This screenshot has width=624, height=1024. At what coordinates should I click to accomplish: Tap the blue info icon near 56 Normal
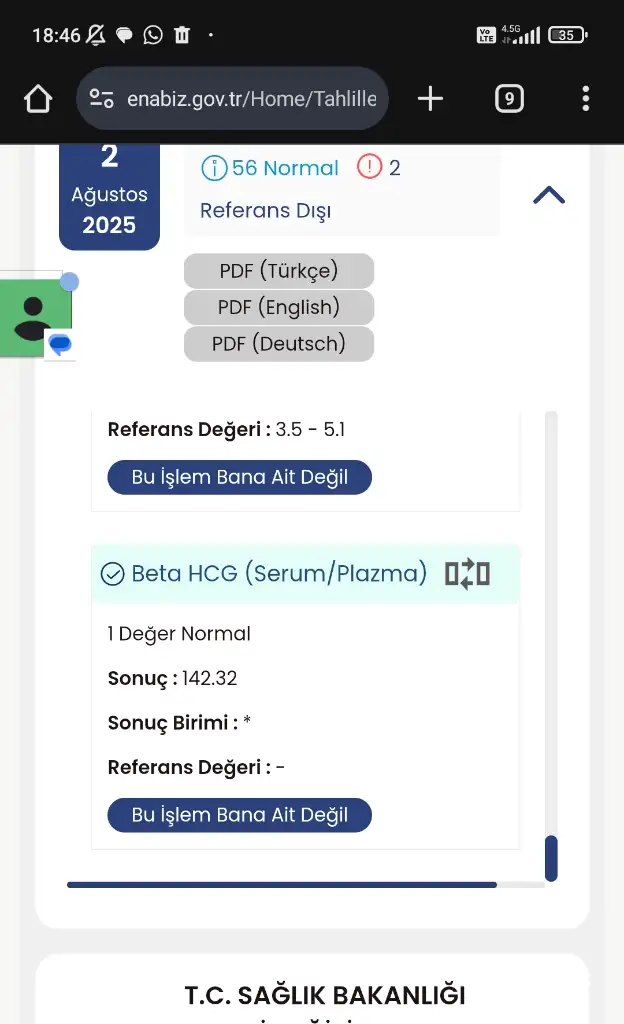(x=214, y=168)
